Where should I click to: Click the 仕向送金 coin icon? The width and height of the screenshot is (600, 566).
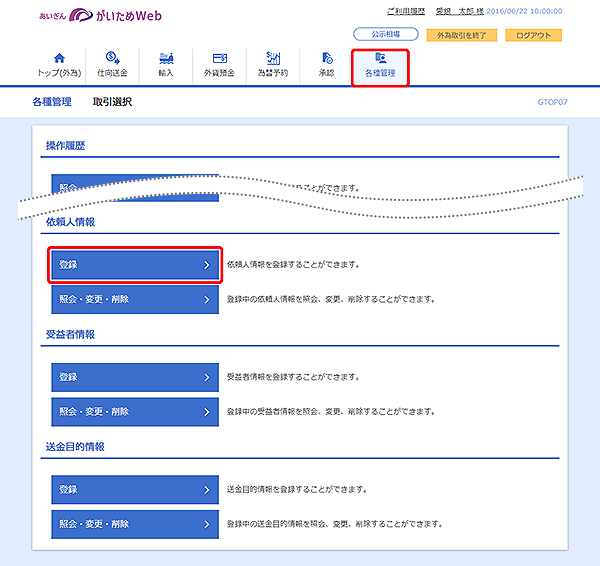click(112, 58)
